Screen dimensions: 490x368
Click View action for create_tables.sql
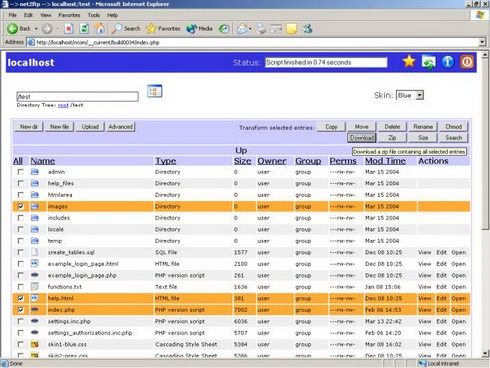click(425, 252)
